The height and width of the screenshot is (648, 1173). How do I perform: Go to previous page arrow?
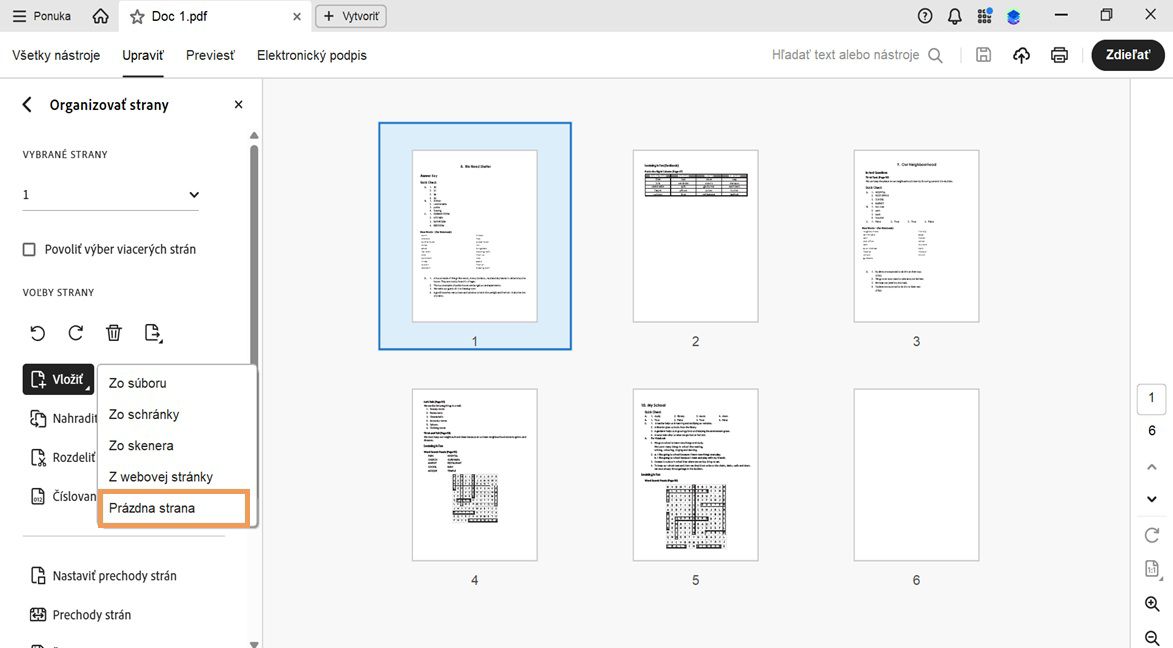[x=1152, y=467]
